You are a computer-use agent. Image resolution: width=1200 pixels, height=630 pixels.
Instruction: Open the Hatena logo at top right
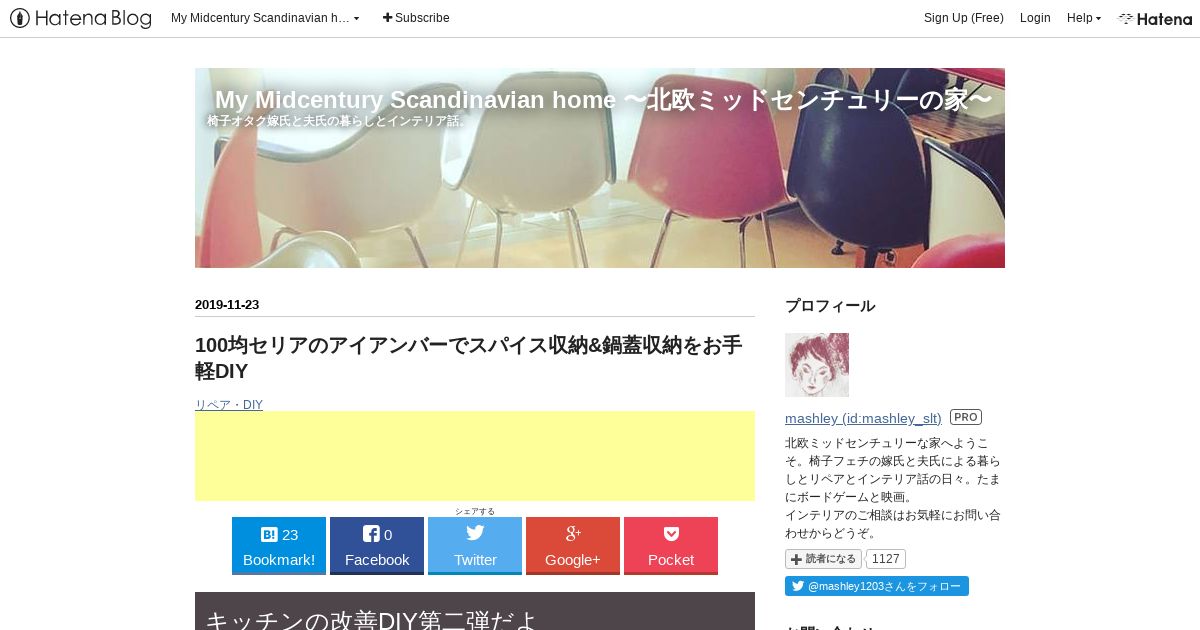pyautogui.click(x=1155, y=18)
